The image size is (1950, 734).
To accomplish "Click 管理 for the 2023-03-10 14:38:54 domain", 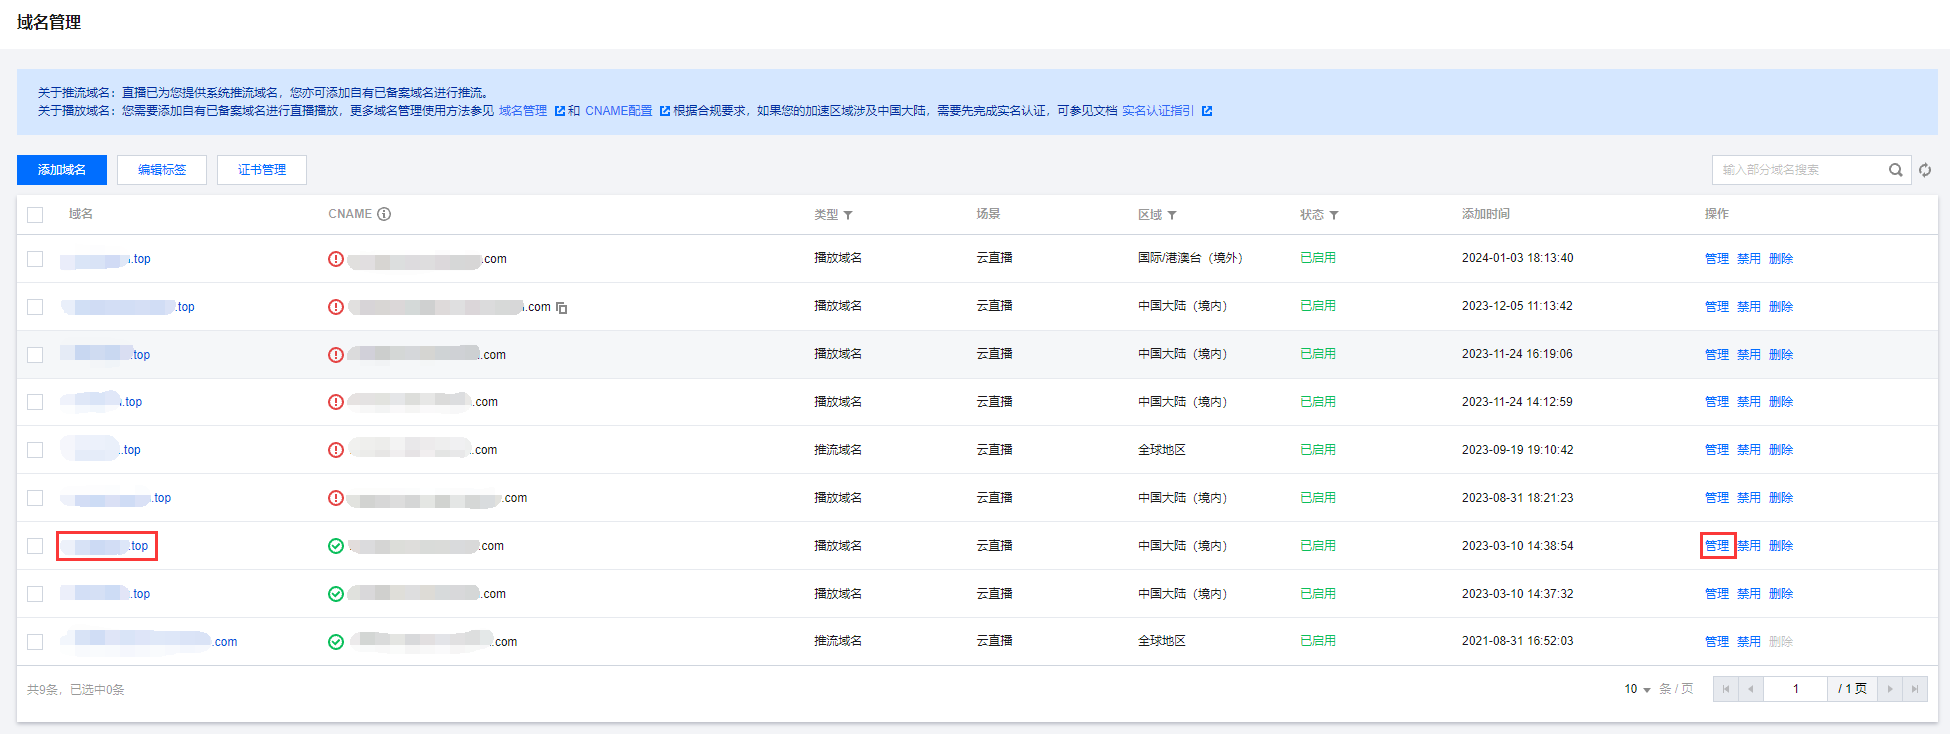I will coord(1717,546).
